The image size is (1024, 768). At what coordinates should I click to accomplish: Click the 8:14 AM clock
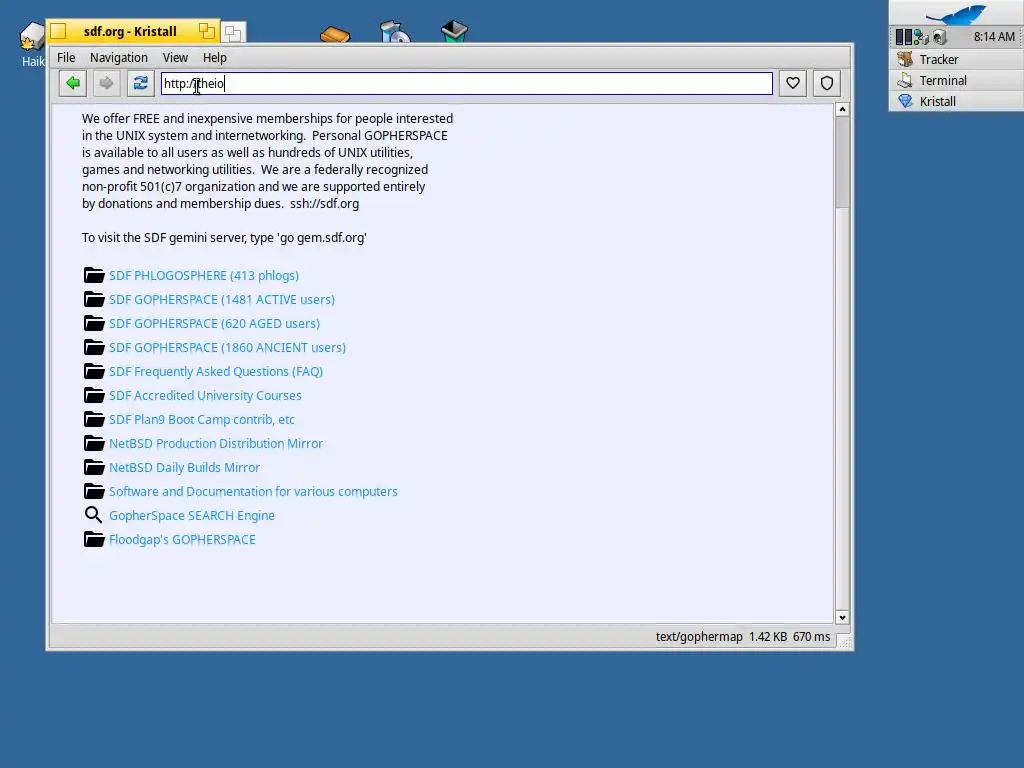coord(994,37)
